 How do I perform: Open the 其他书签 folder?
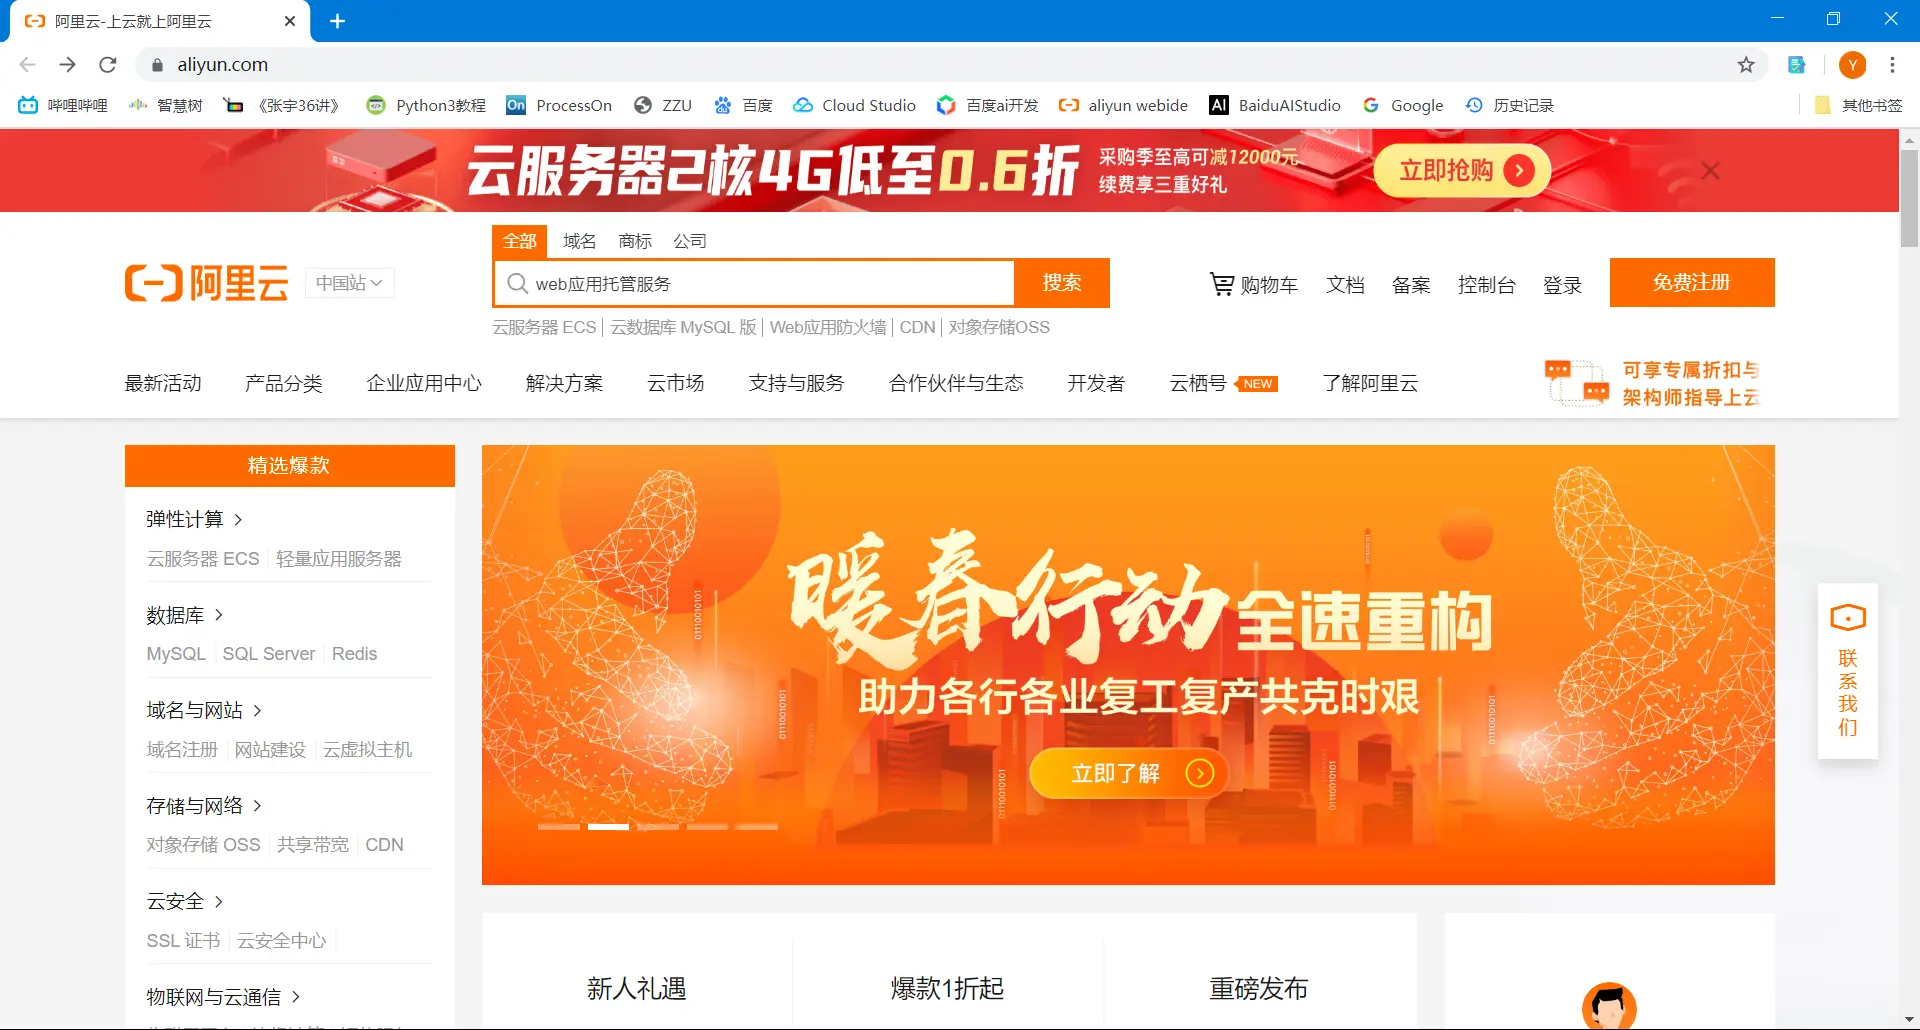pos(1858,105)
